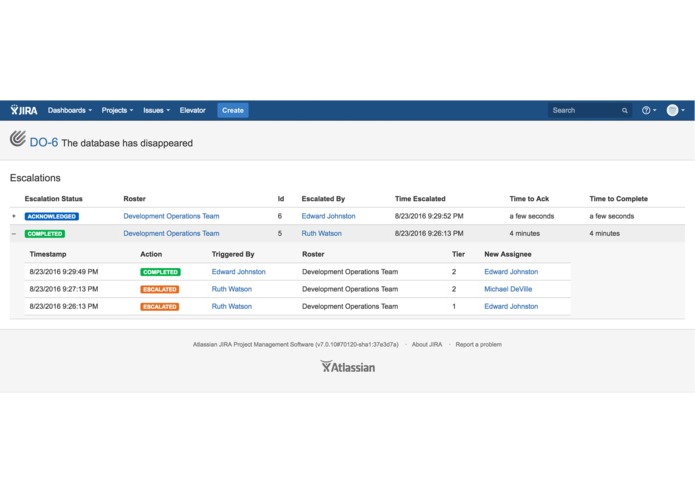Open the user avatar profile menu

pos(675,110)
